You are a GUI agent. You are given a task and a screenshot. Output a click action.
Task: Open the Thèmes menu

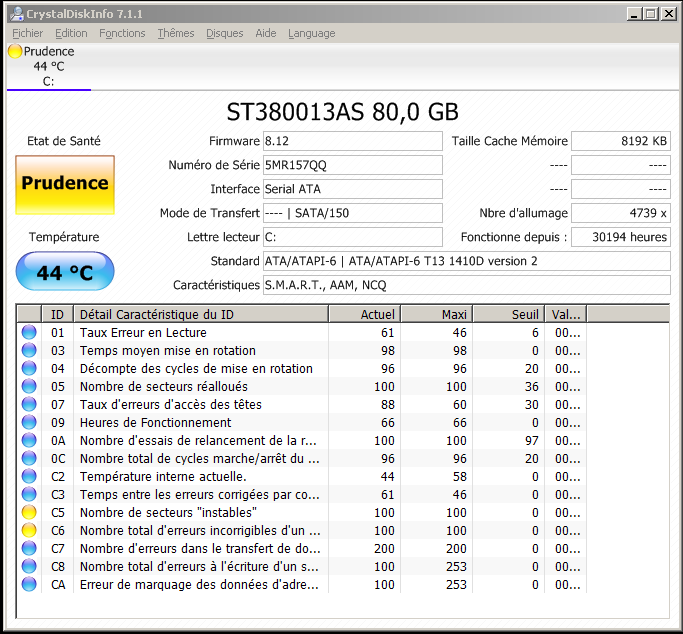(176, 33)
